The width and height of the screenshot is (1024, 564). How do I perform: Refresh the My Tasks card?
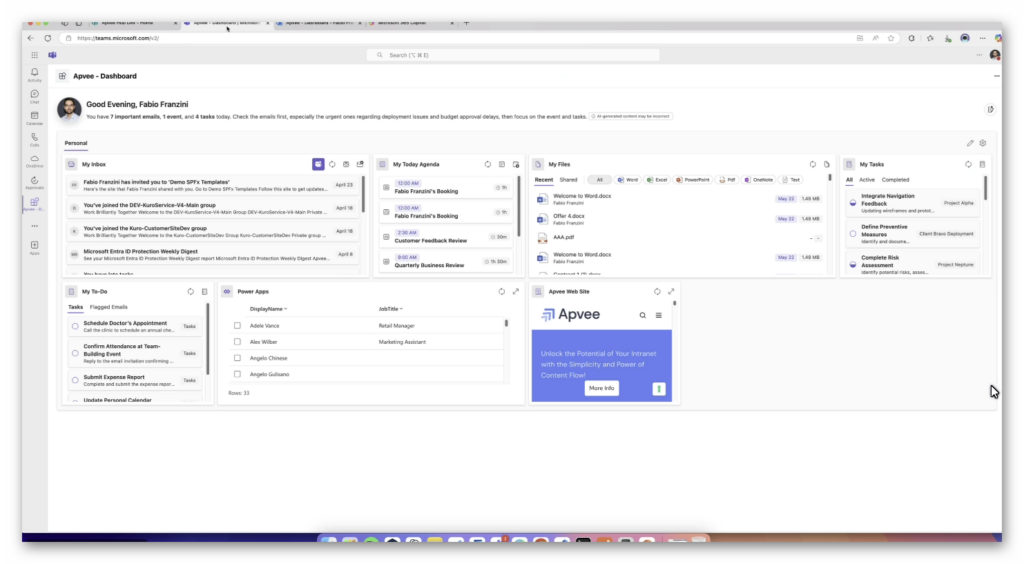point(968,164)
